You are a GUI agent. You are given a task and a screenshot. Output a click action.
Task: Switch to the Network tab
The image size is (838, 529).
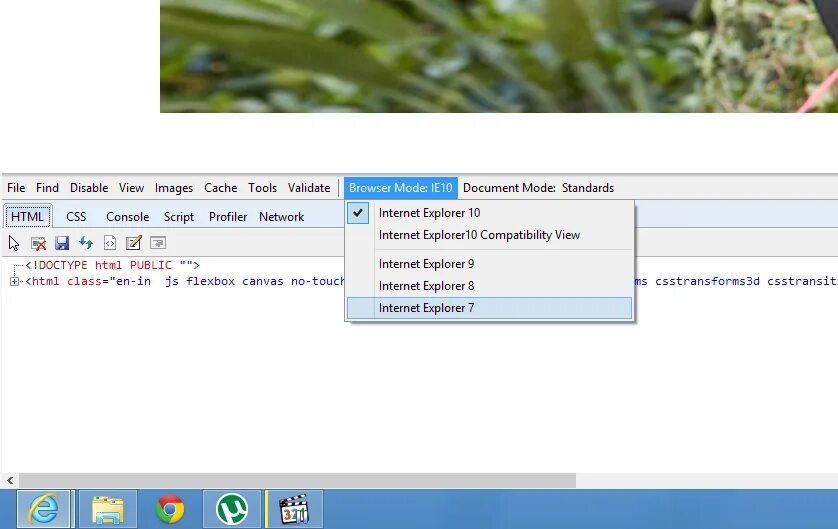pos(282,216)
